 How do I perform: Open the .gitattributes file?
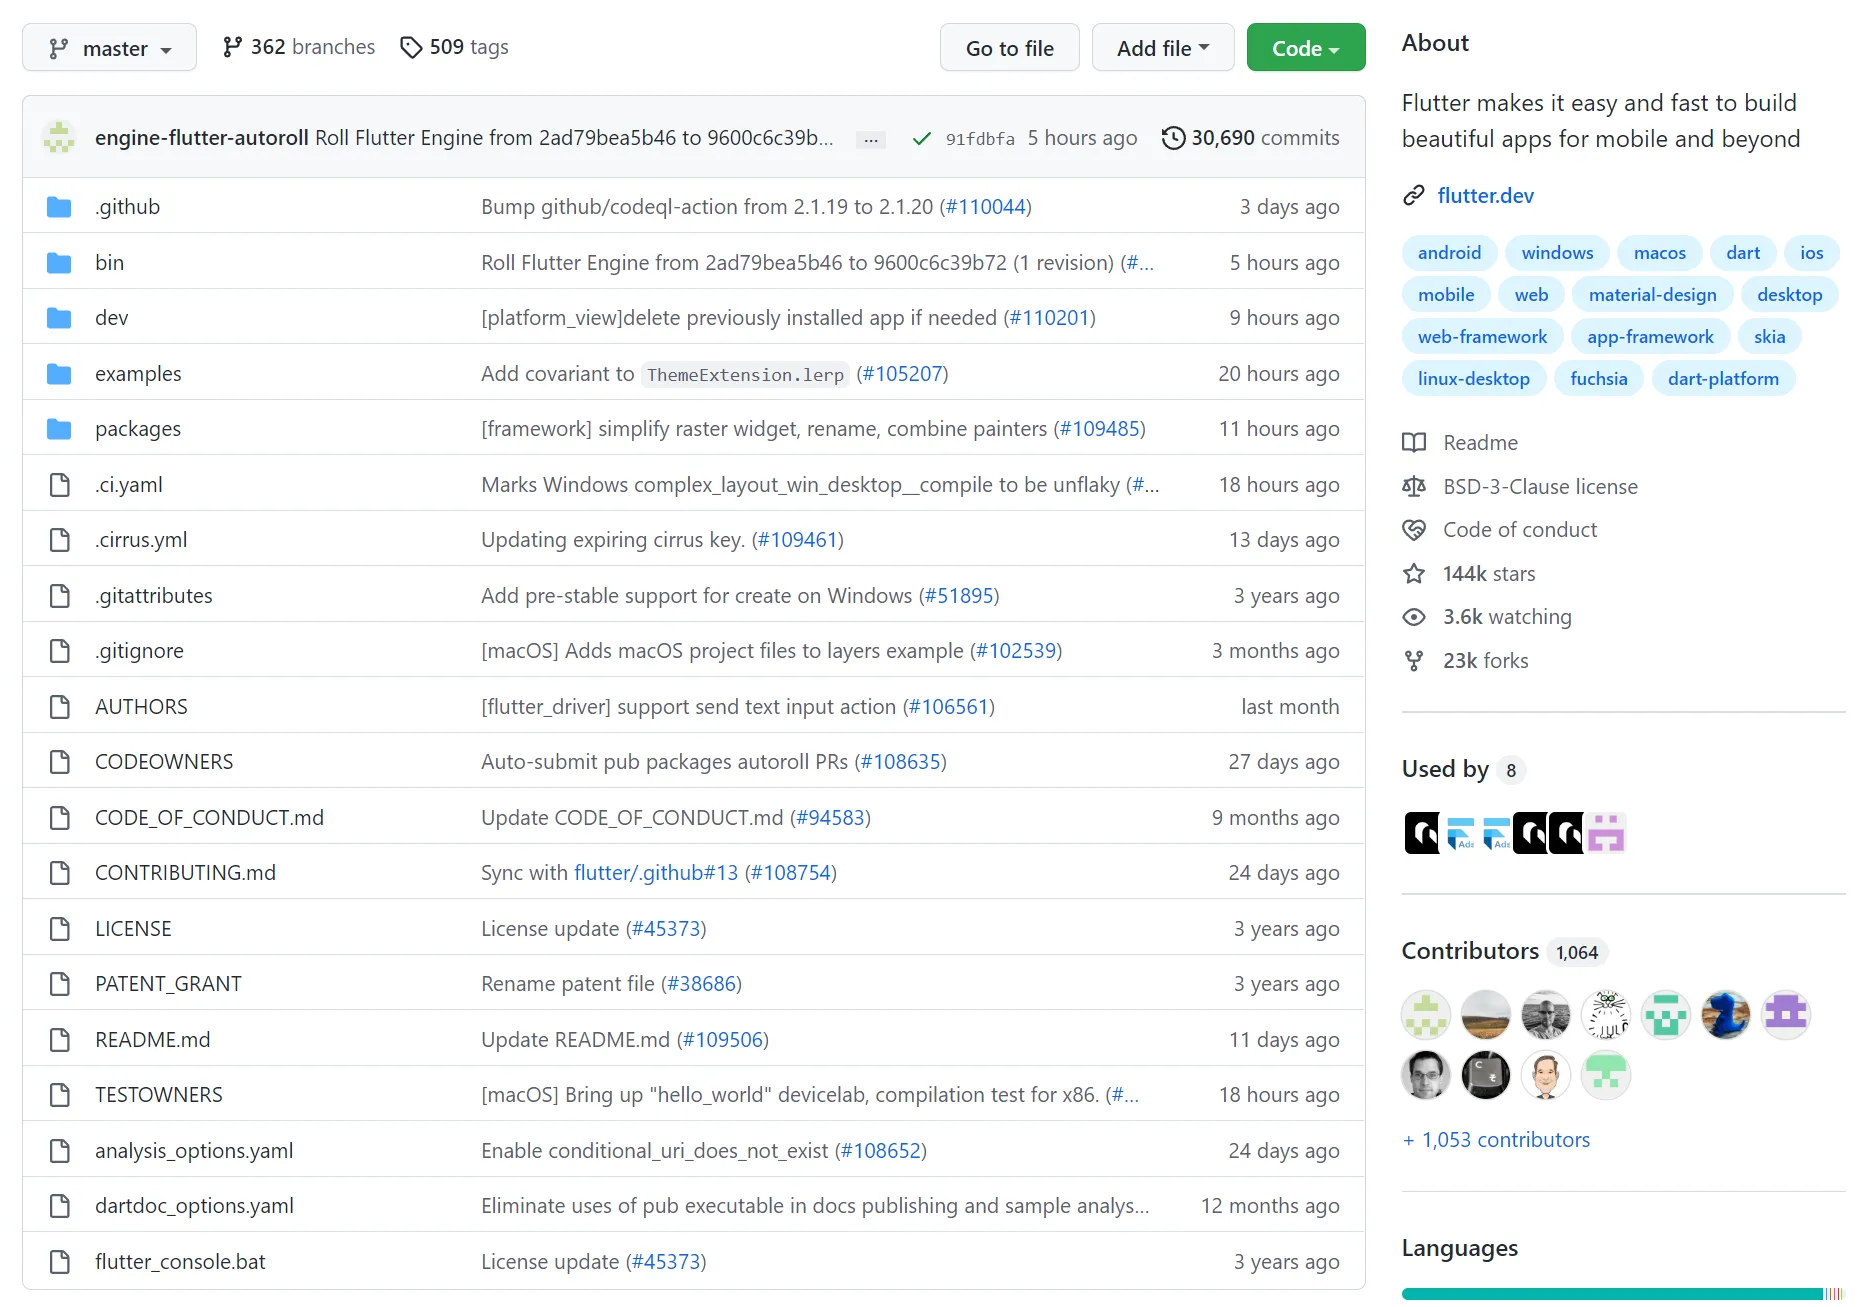pyautogui.click(x=153, y=596)
